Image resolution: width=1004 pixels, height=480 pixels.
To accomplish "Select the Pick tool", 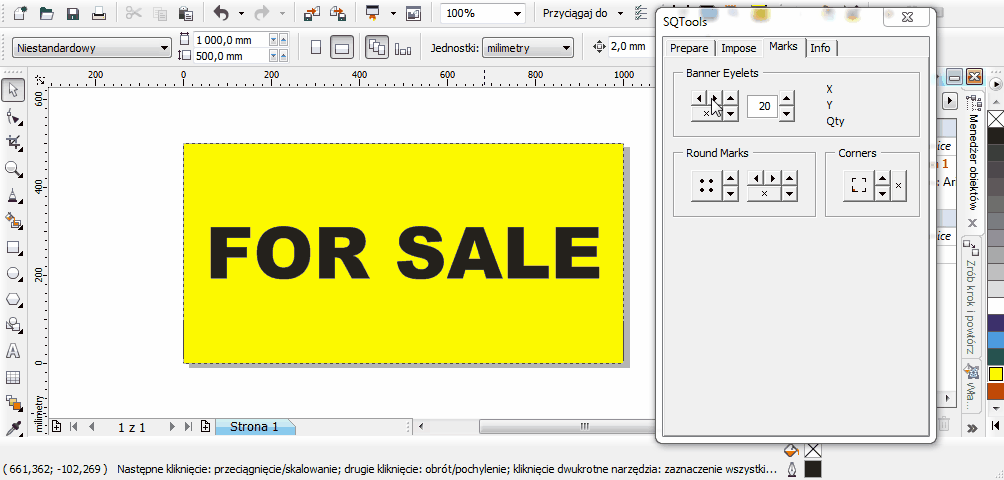I will coord(13,91).
